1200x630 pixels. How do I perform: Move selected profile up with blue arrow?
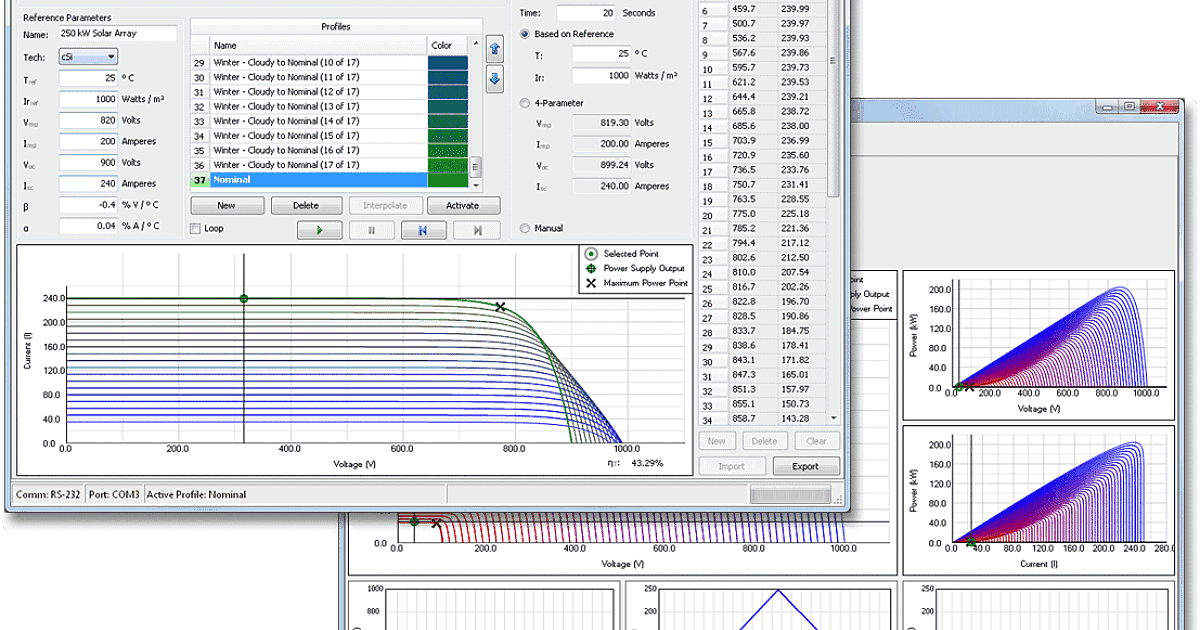click(494, 49)
